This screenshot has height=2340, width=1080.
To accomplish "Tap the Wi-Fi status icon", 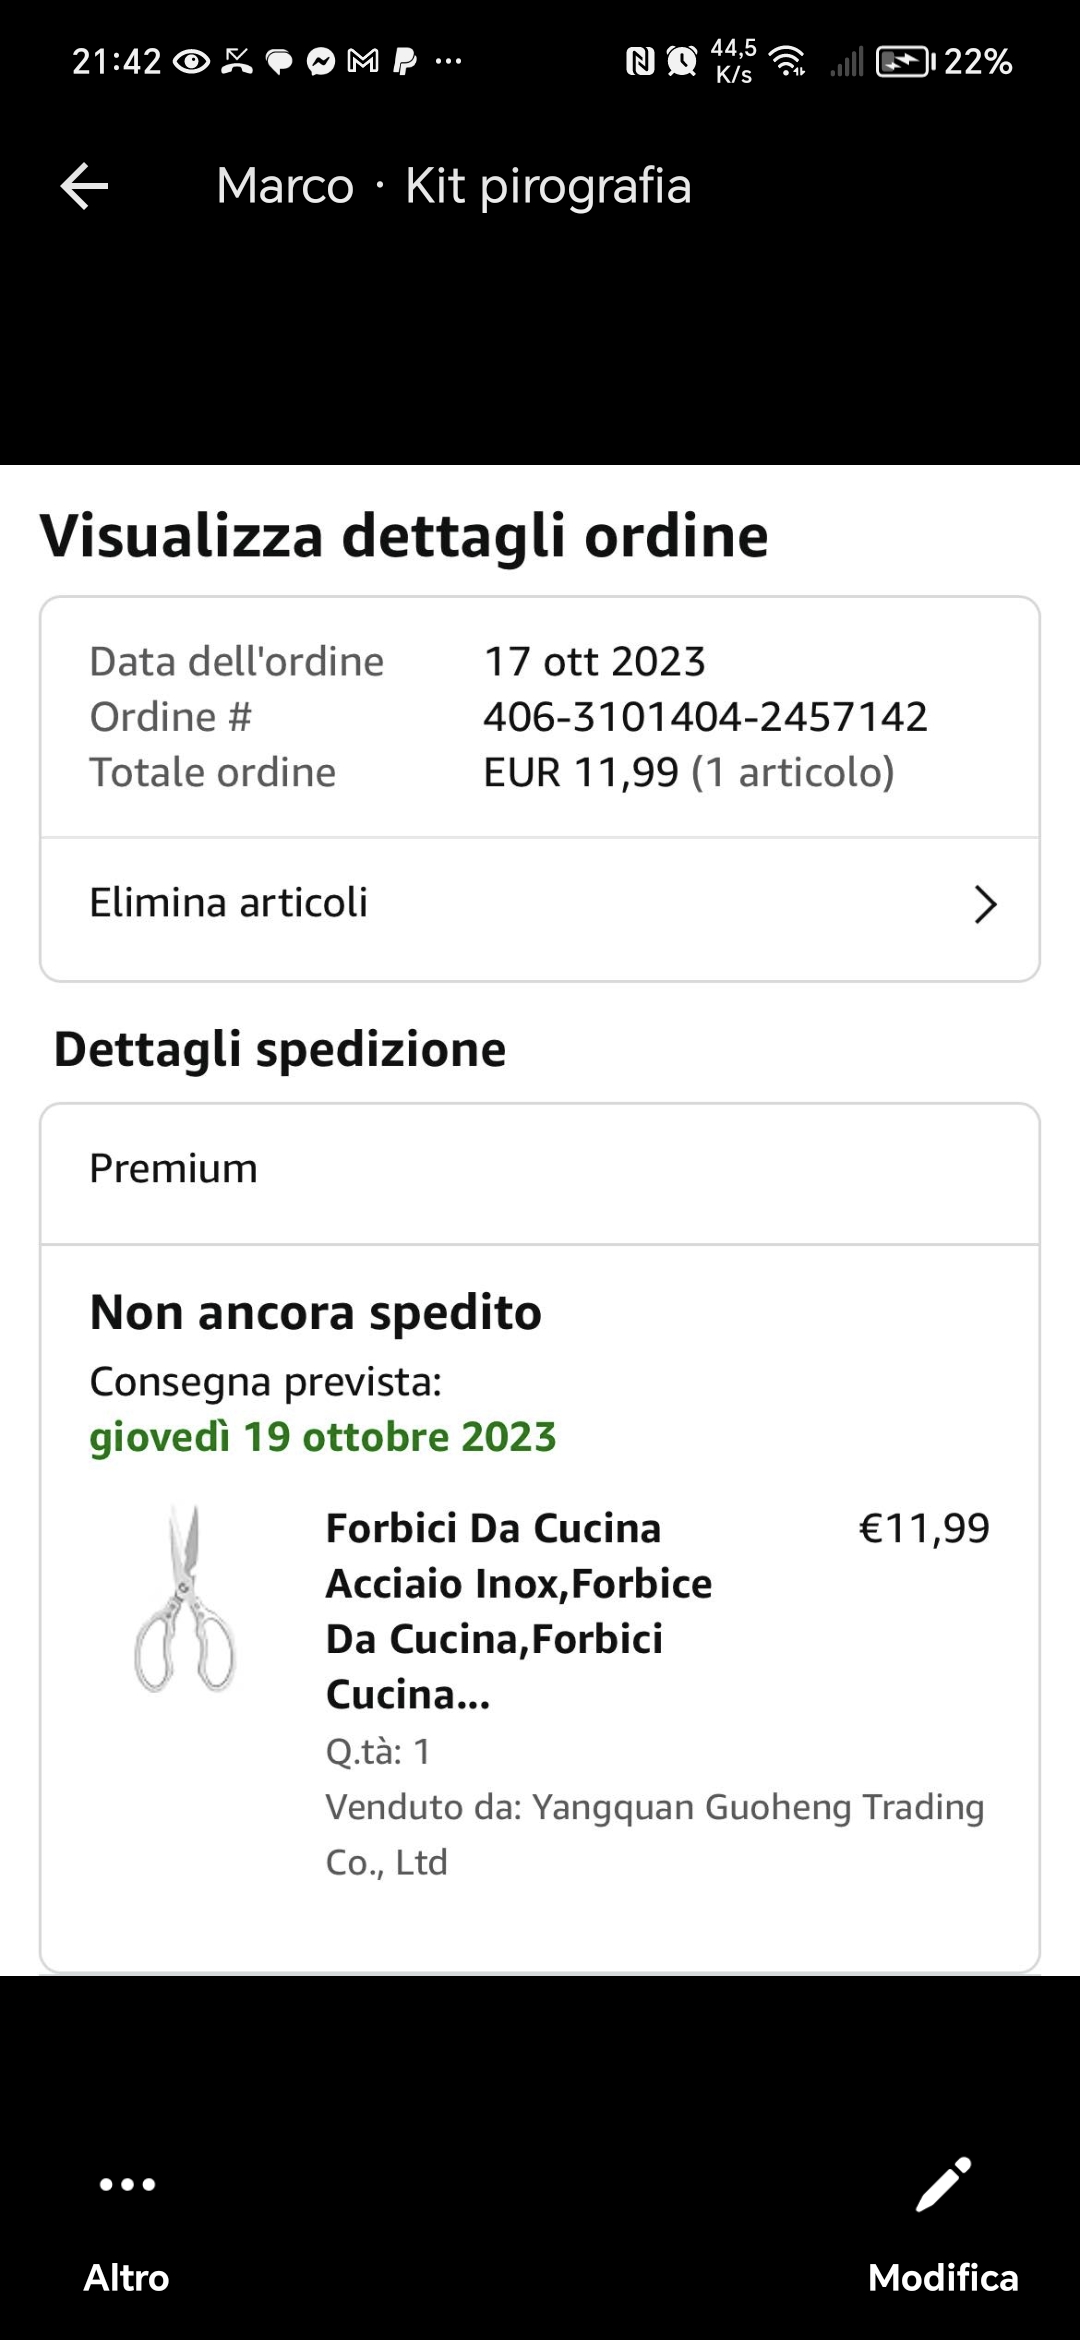I will (789, 62).
